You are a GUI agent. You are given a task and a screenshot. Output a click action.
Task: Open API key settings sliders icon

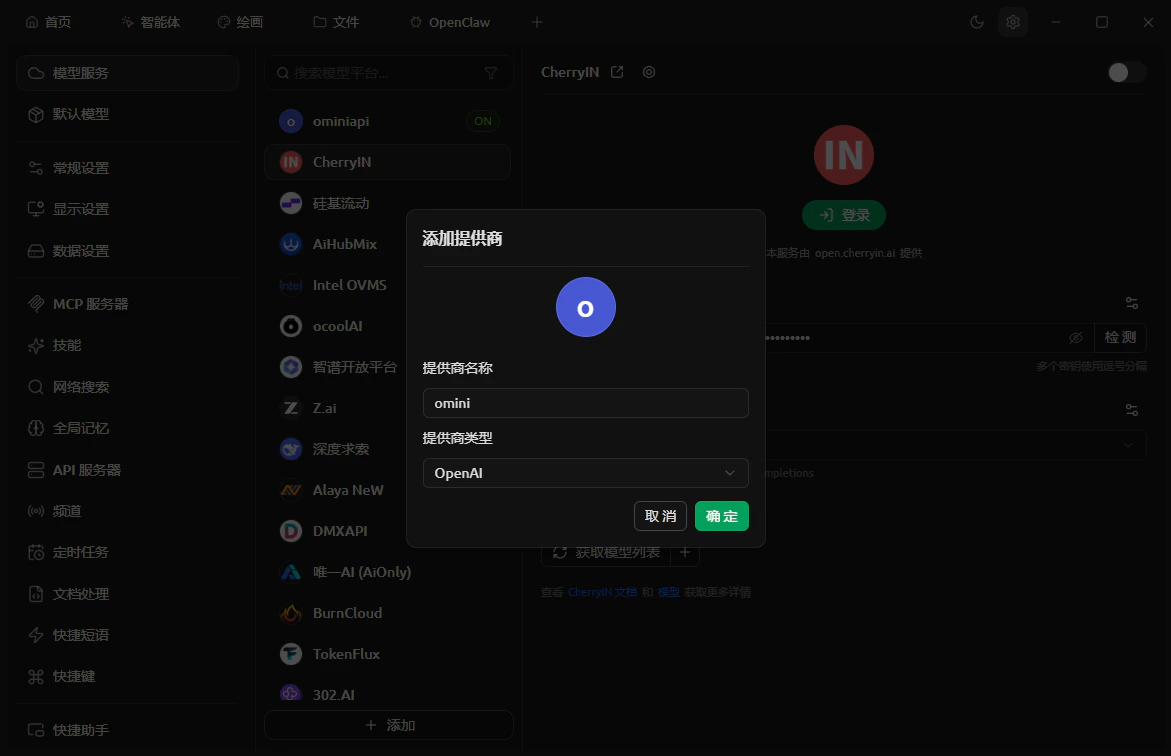click(1132, 303)
